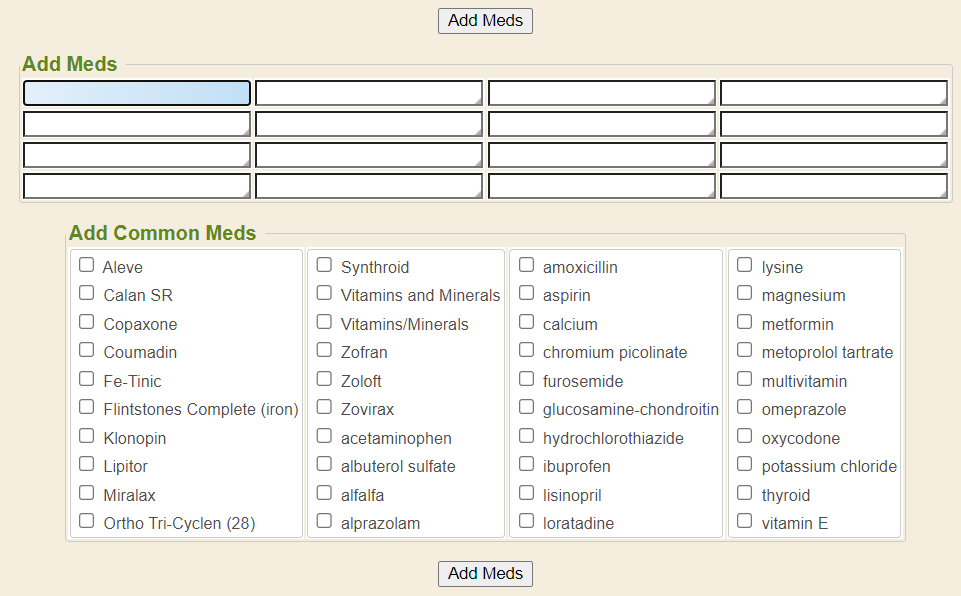Focus the bottom-left Add Meds text field
This screenshot has width=961, height=596.
136,186
